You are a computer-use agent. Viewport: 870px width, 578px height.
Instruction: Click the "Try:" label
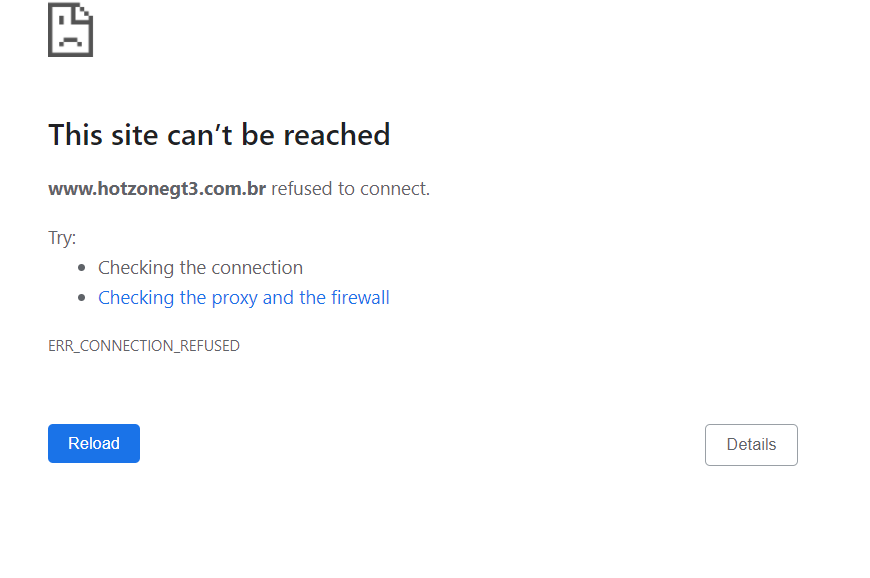62,238
